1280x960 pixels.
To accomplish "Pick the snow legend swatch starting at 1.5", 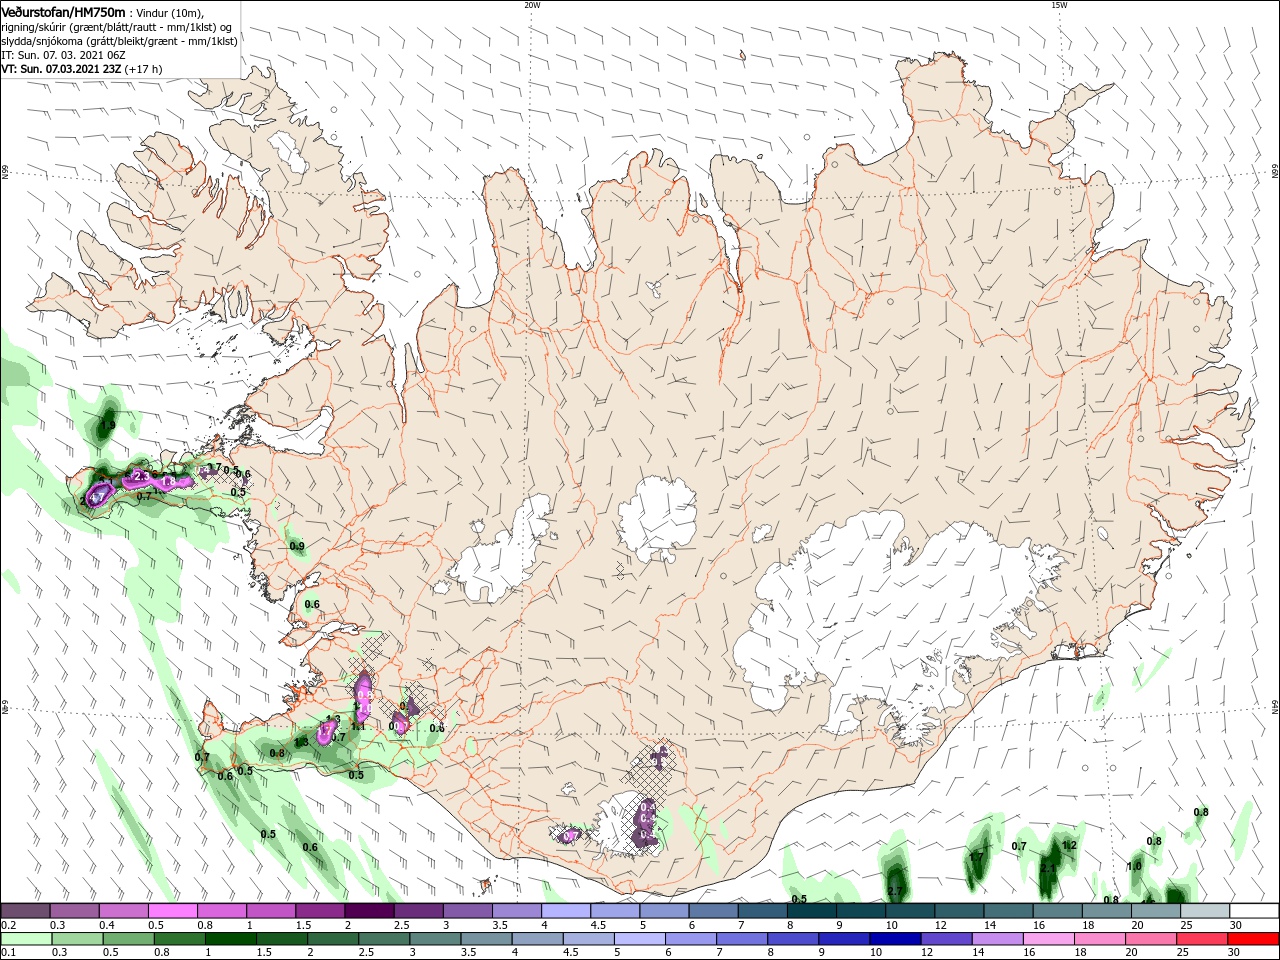I will point(319,911).
